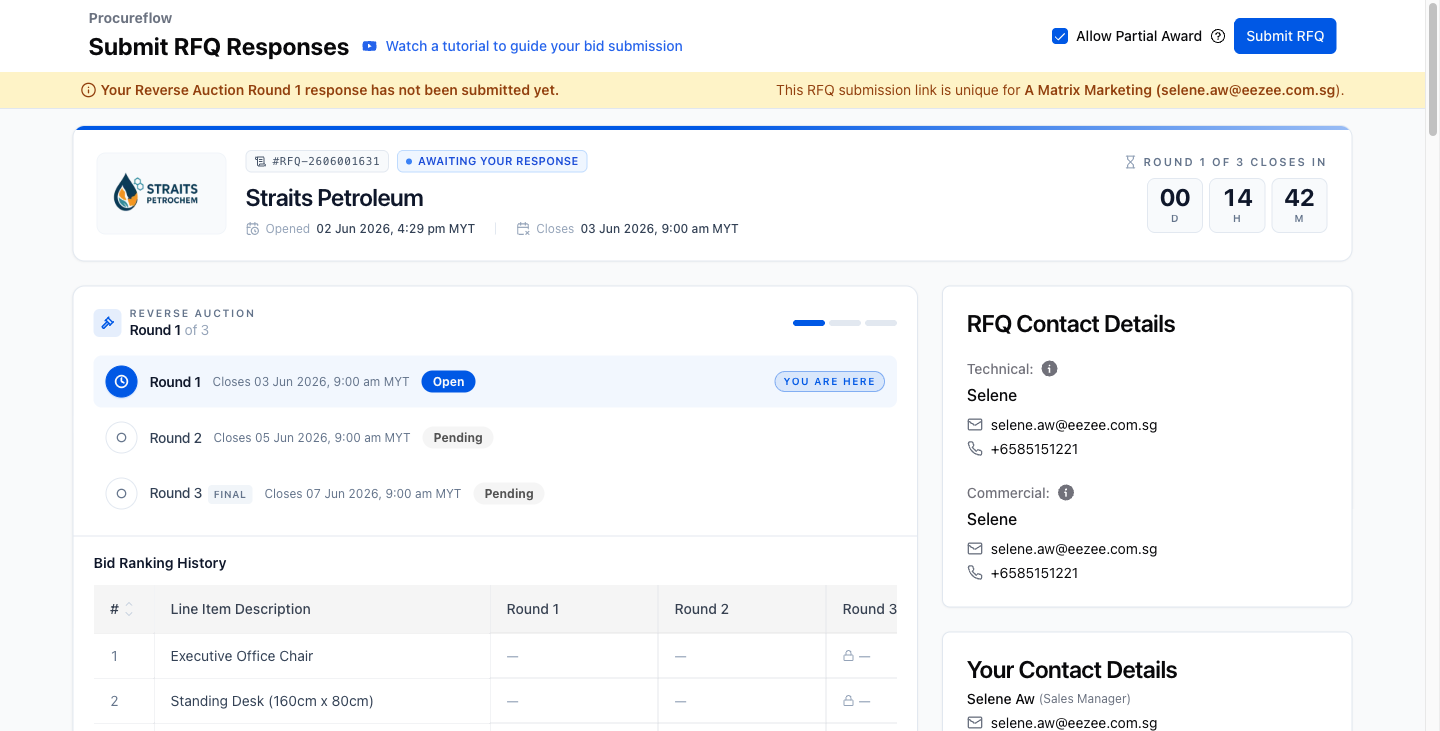
Task: Click the Closes date calendar icon
Action: pyautogui.click(x=523, y=229)
